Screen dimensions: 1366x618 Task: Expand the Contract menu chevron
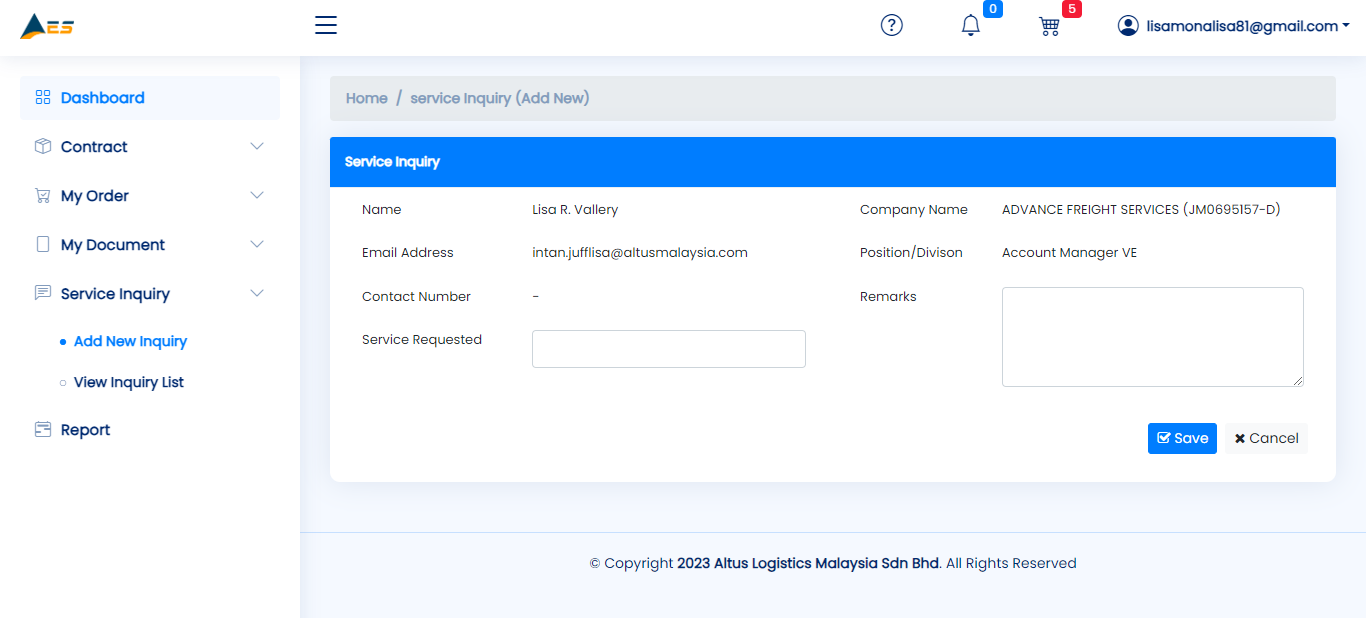click(257, 147)
